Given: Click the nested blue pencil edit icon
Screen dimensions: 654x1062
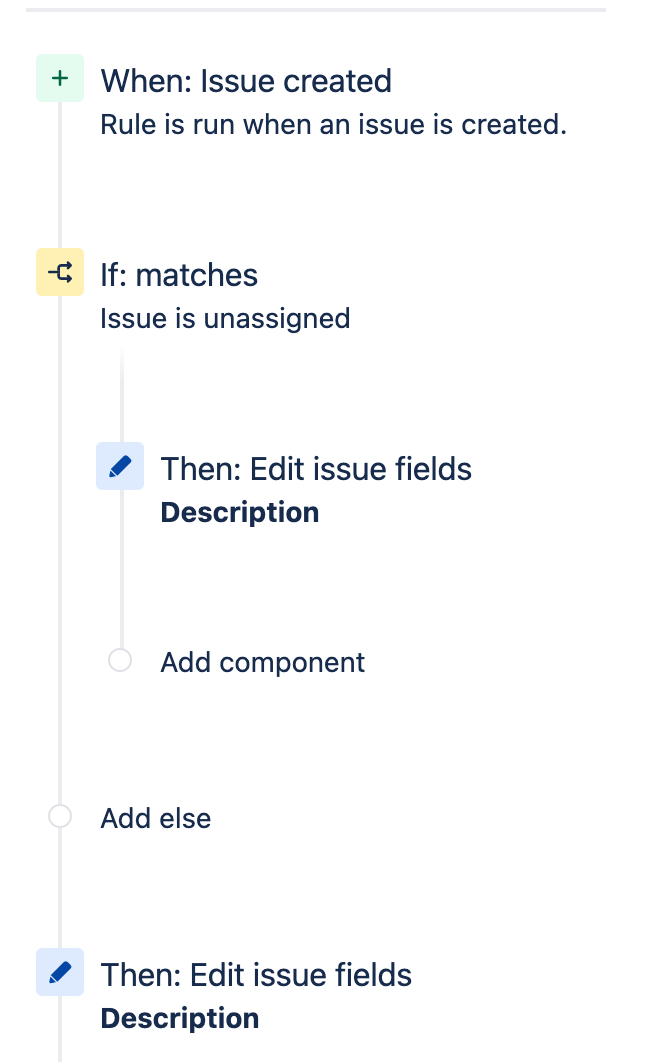Looking at the screenshot, I should (x=120, y=466).
